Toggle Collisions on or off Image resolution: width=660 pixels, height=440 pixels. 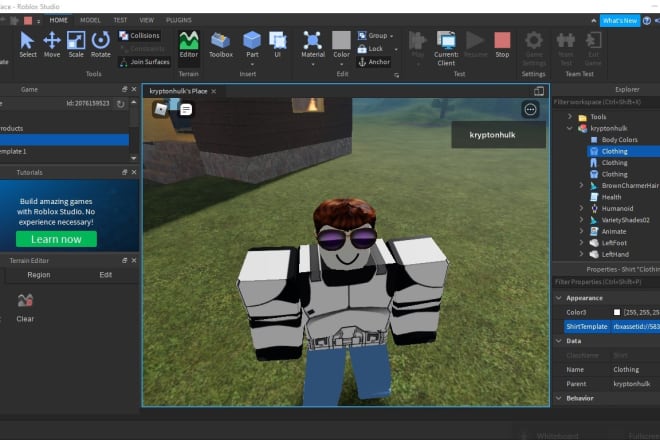[139, 35]
